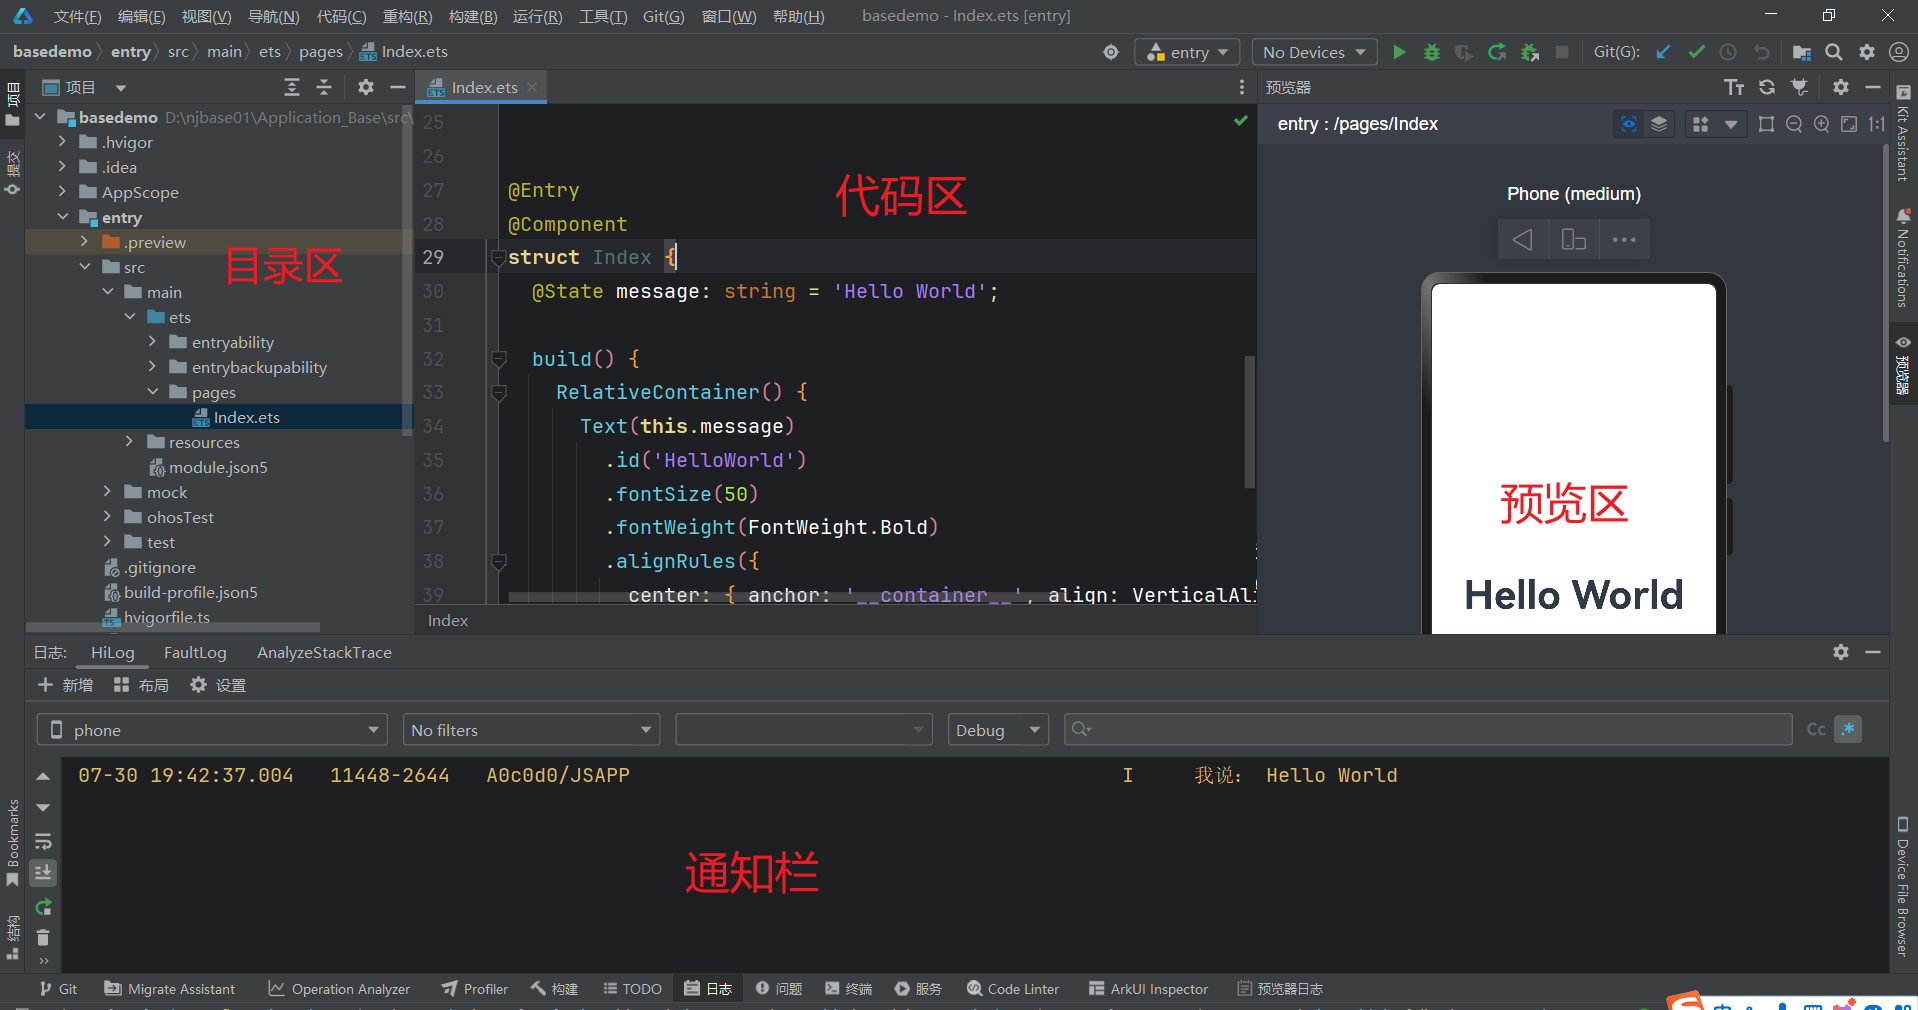Select the Index.ets editor tab

click(484, 87)
